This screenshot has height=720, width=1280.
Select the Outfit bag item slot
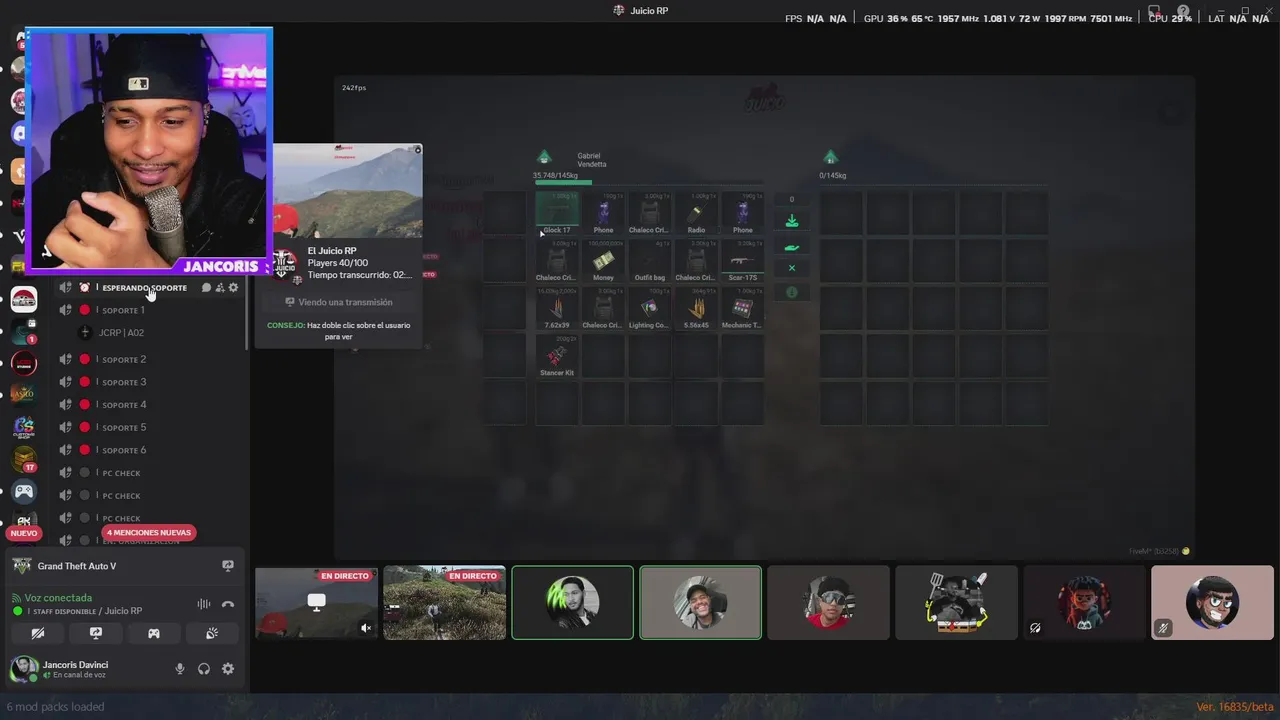click(649, 261)
